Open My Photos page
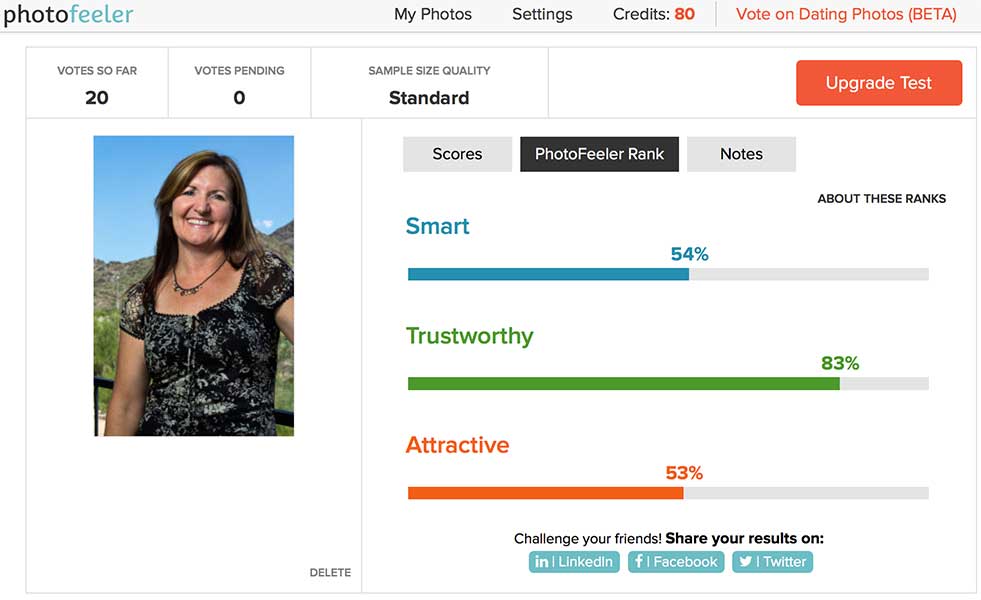This screenshot has width=981, height=600. coord(433,15)
